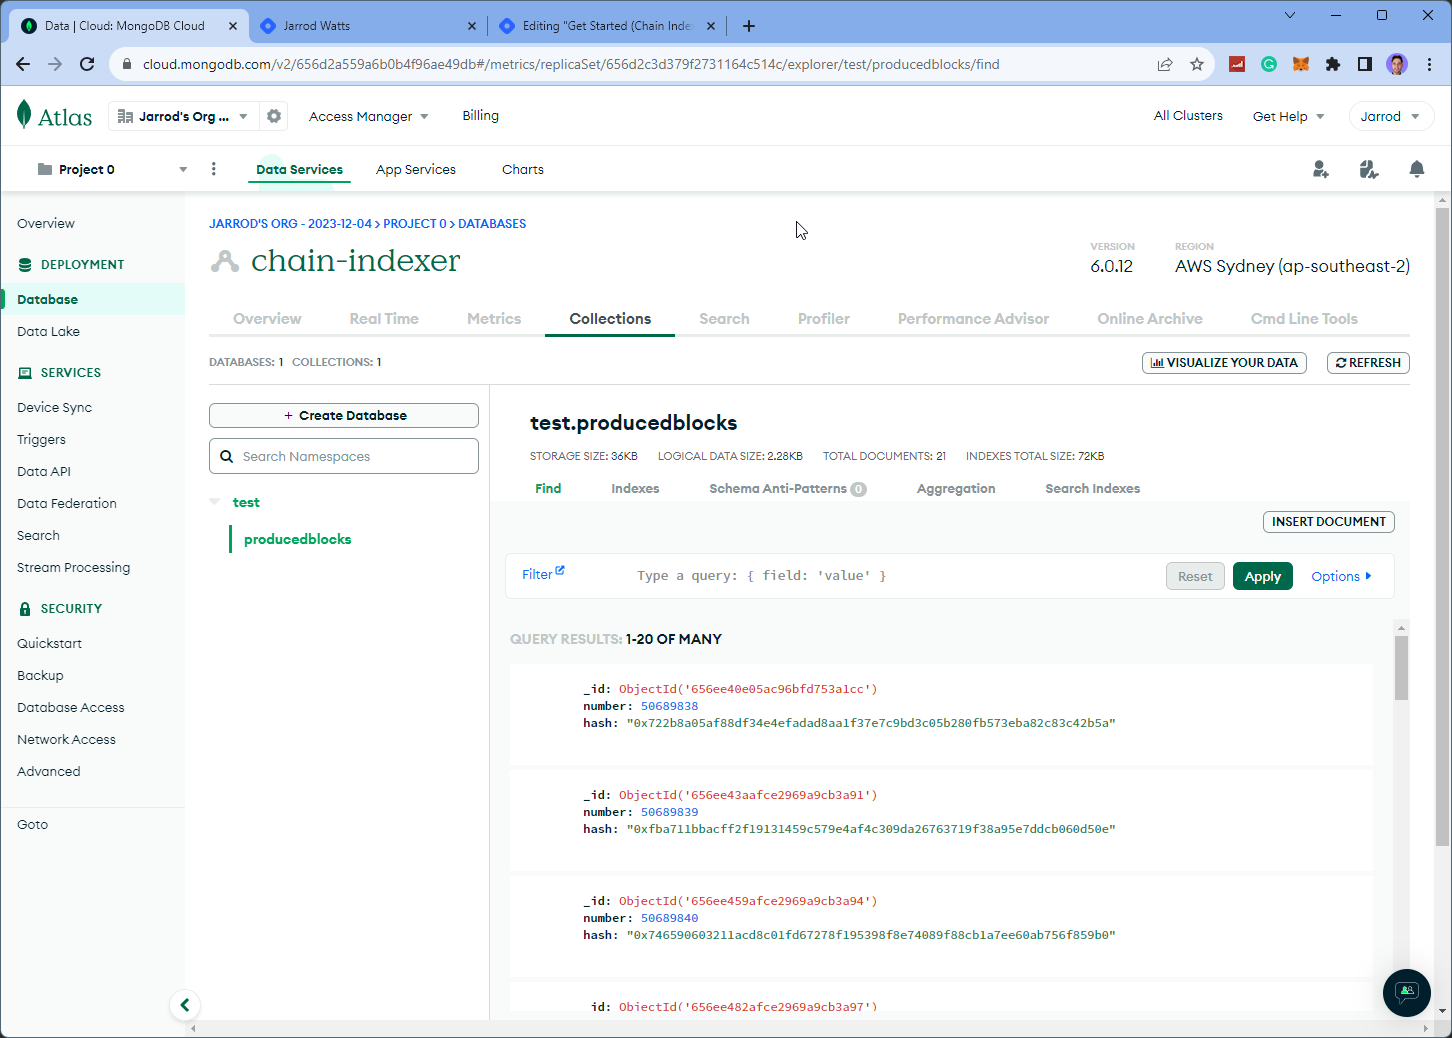The height and width of the screenshot is (1038, 1452).
Task: Switch to the Indexes tab
Action: [635, 488]
